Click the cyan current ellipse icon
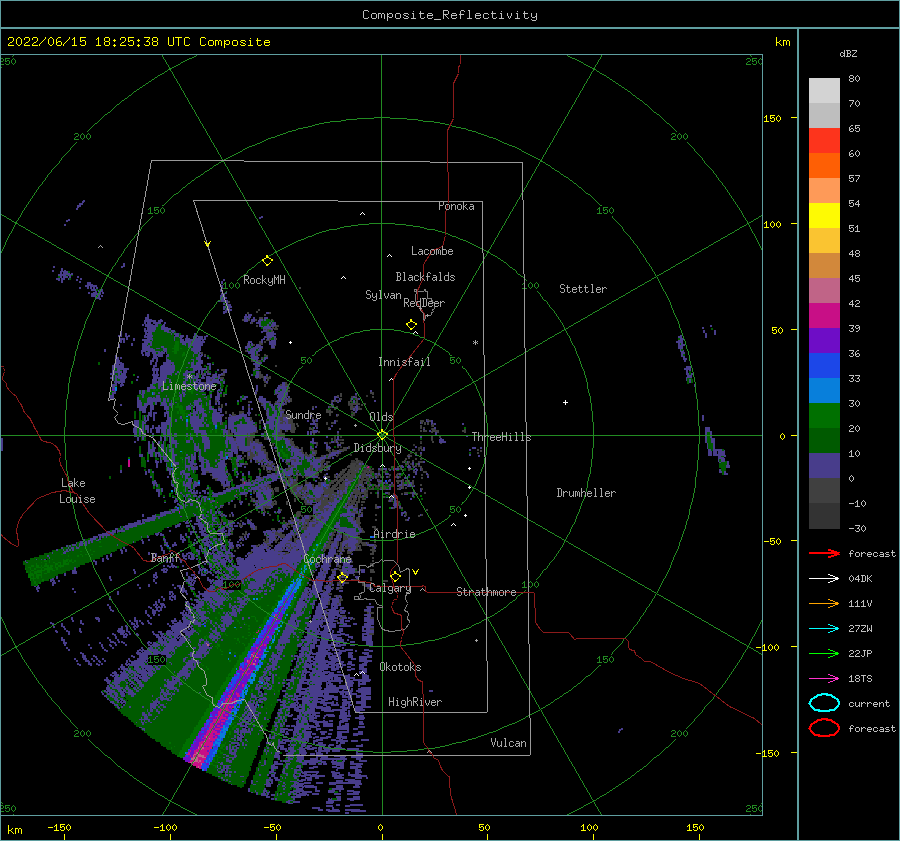Image resolution: width=900 pixels, height=841 pixels. [x=824, y=703]
